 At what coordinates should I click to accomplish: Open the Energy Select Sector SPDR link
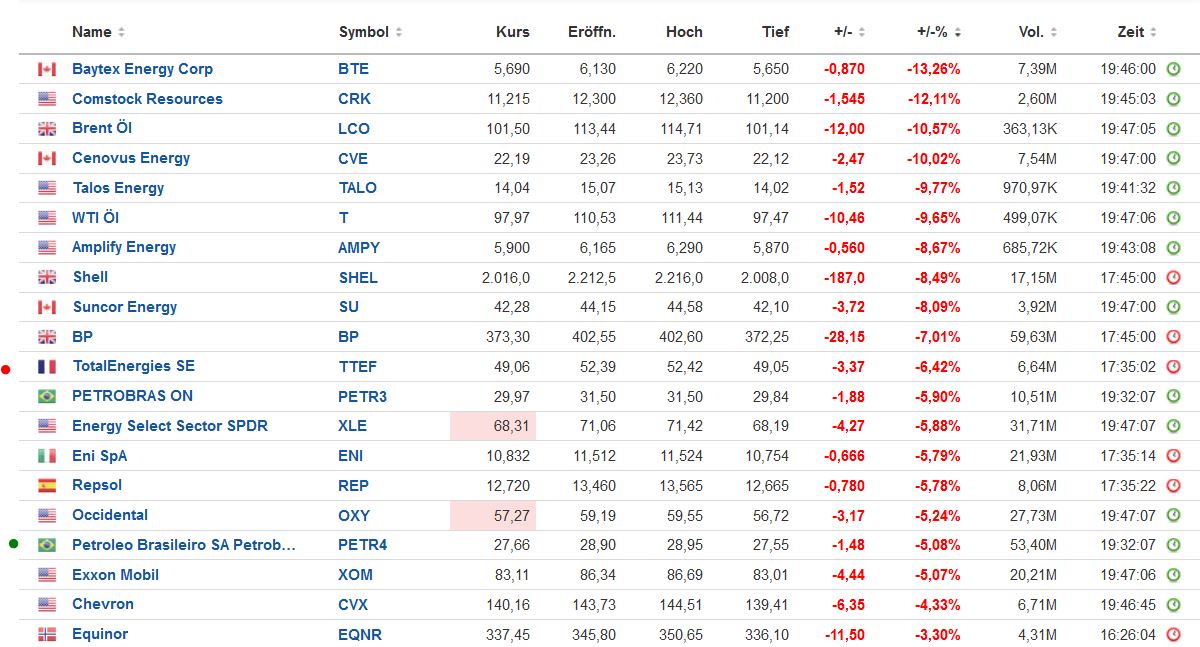click(x=169, y=426)
